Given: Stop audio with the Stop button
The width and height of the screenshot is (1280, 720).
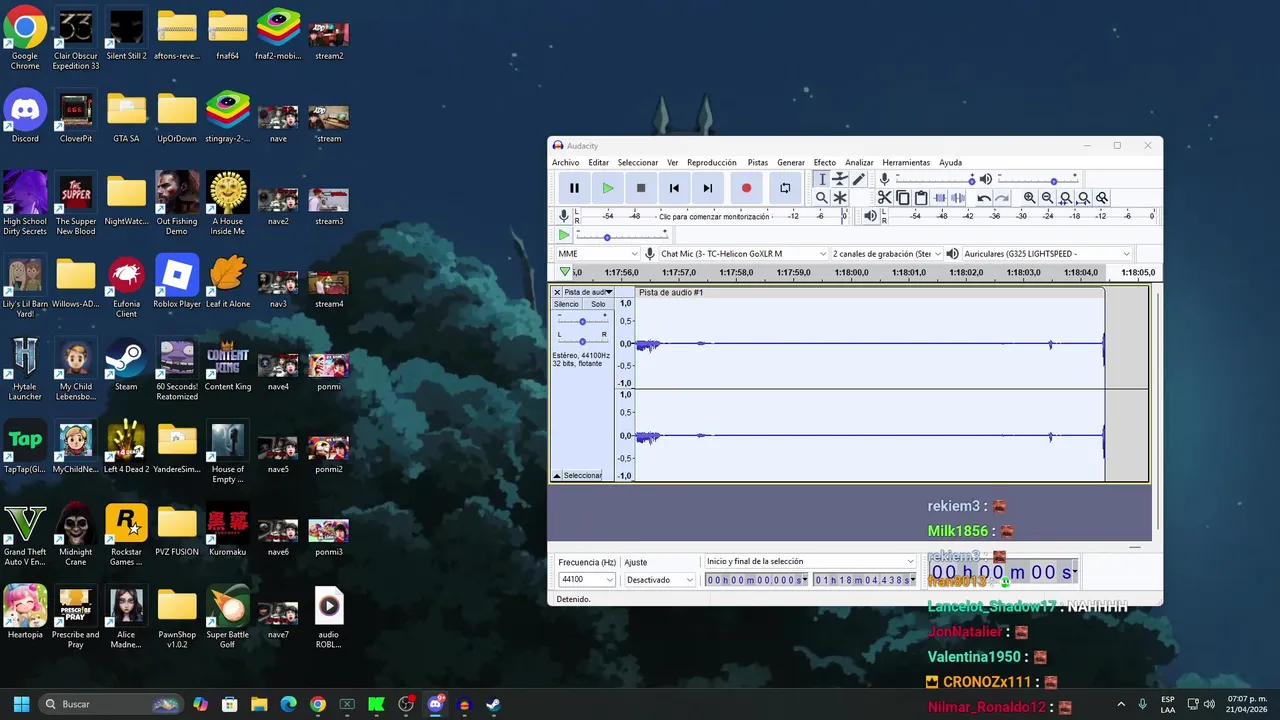Looking at the screenshot, I should pyautogui.click(x=641, y=188).
